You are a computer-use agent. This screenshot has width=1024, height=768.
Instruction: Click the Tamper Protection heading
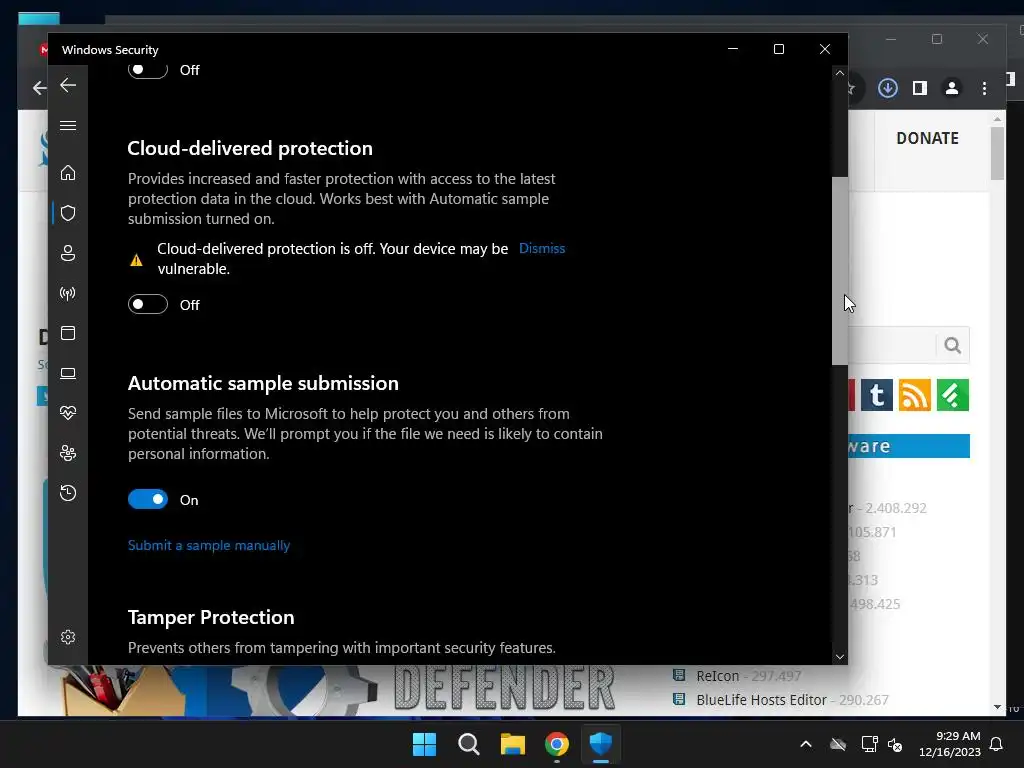pos(211,617)
